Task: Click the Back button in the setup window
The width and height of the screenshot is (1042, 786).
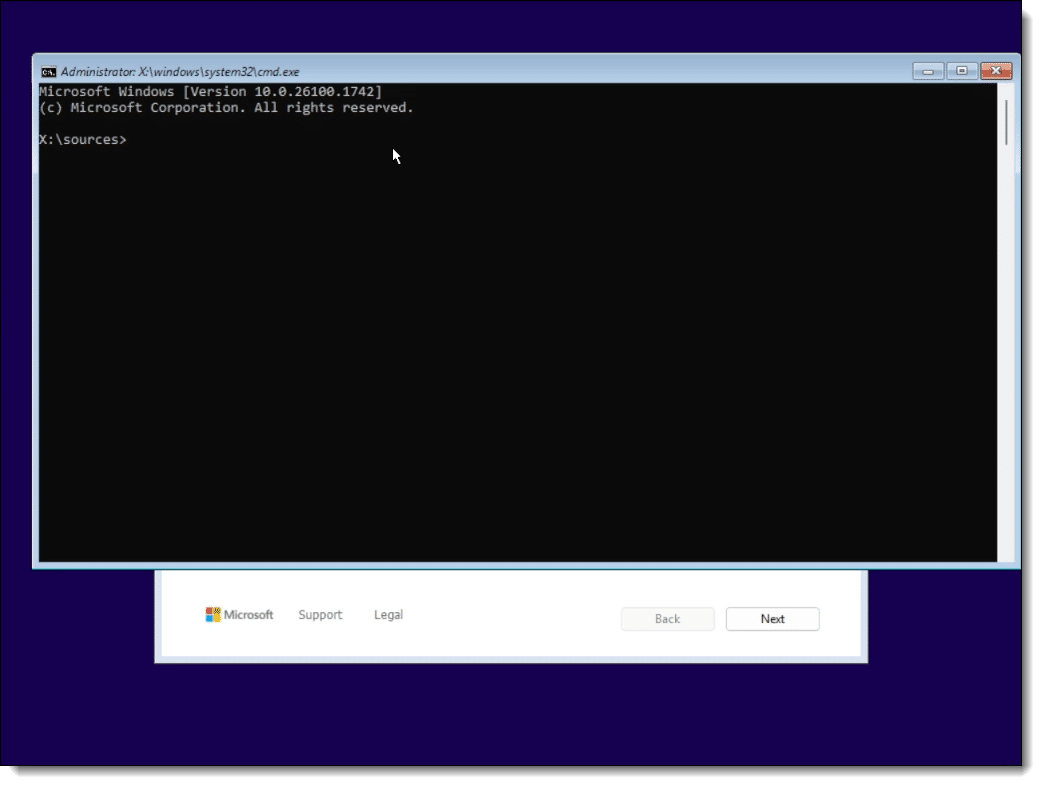Action: point(667,619)
